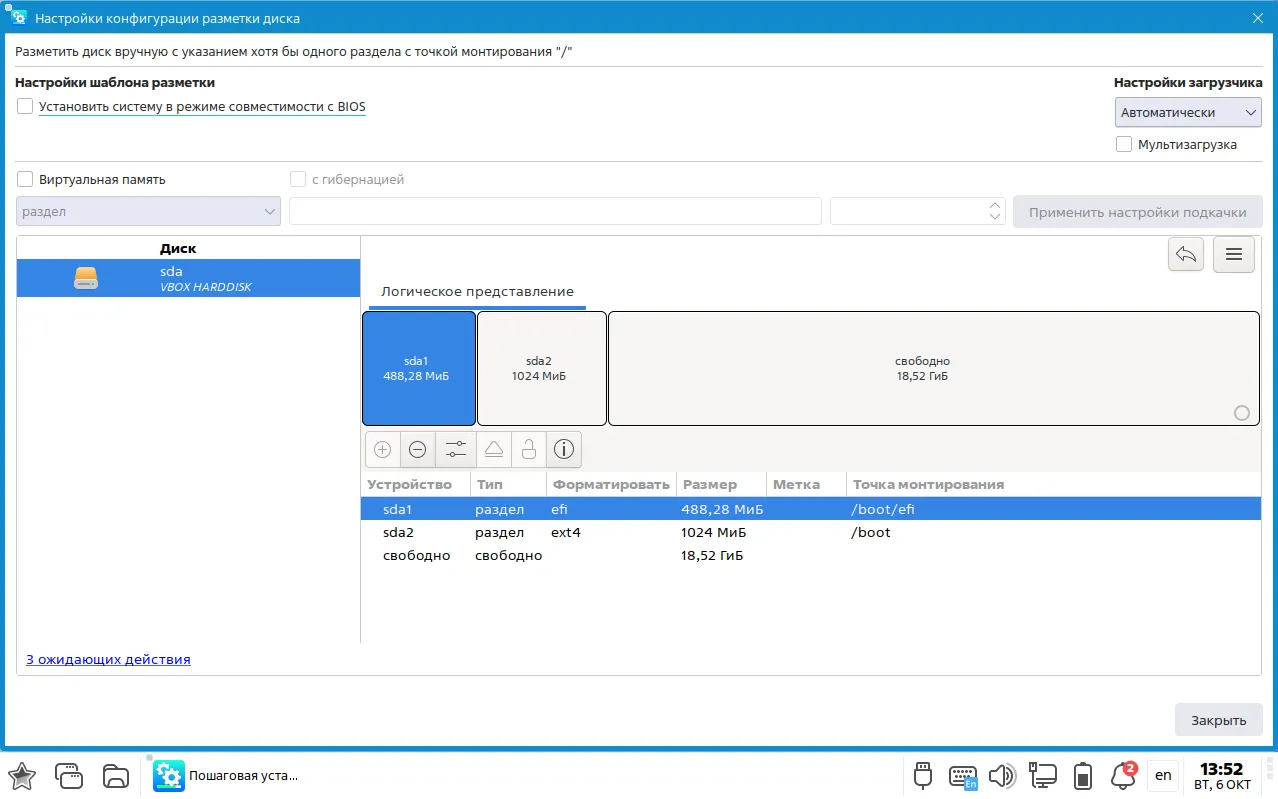Open partition settings sliders icon
The height and width of the screenshot is (799, 1278).
tap(456, 450)
